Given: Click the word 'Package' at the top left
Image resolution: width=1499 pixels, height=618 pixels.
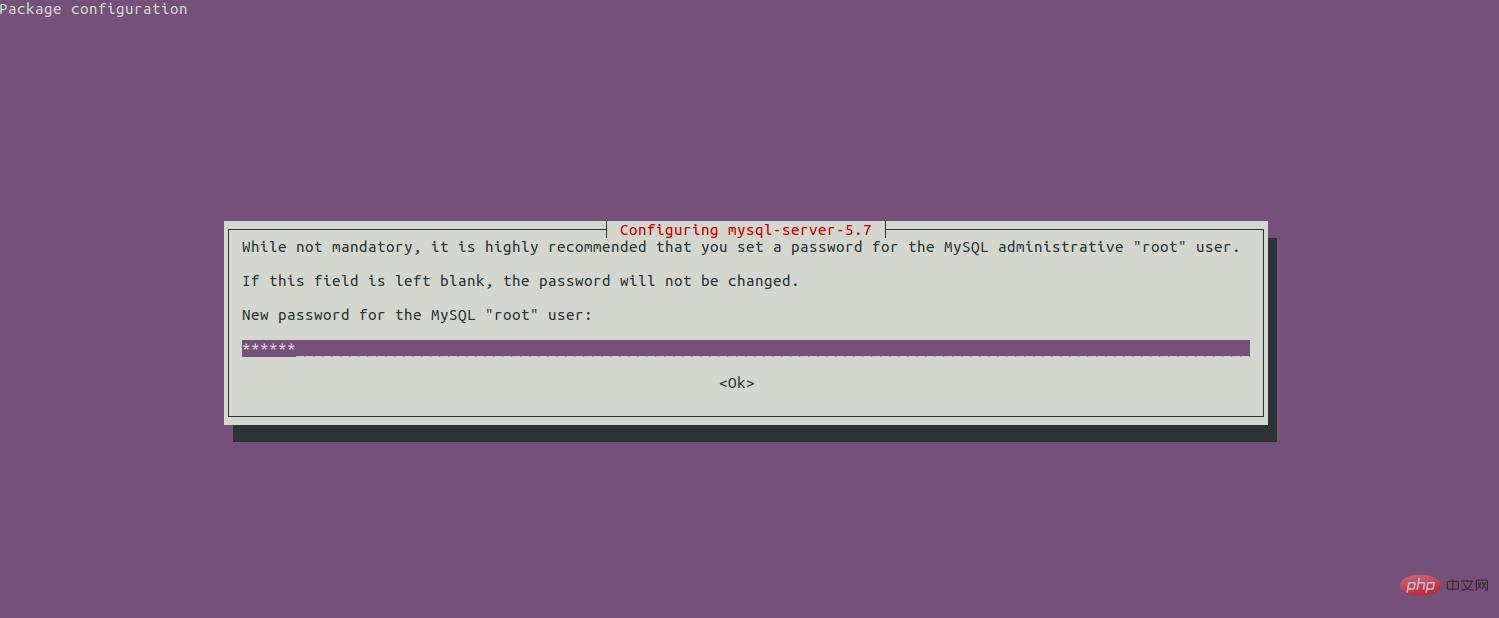Looking at the screenshot, I should click(x=31, y=9).
